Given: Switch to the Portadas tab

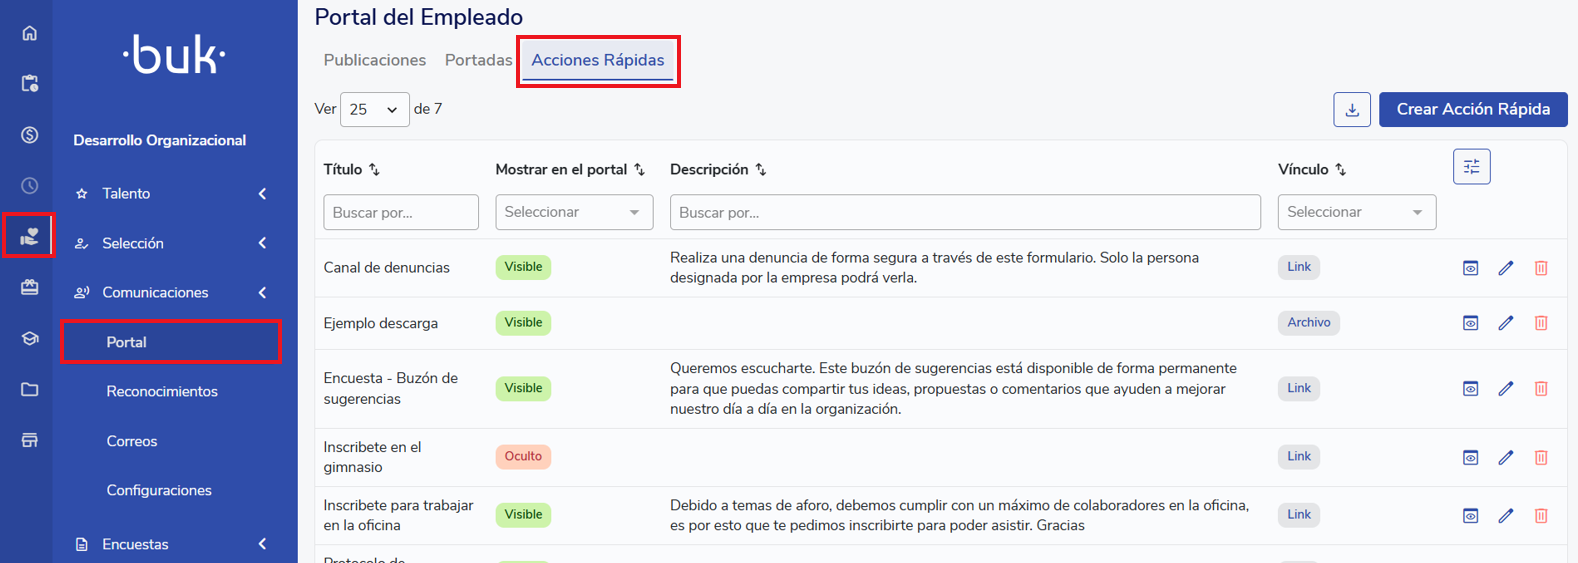Looking at the screenshot, I should [478, 61].
